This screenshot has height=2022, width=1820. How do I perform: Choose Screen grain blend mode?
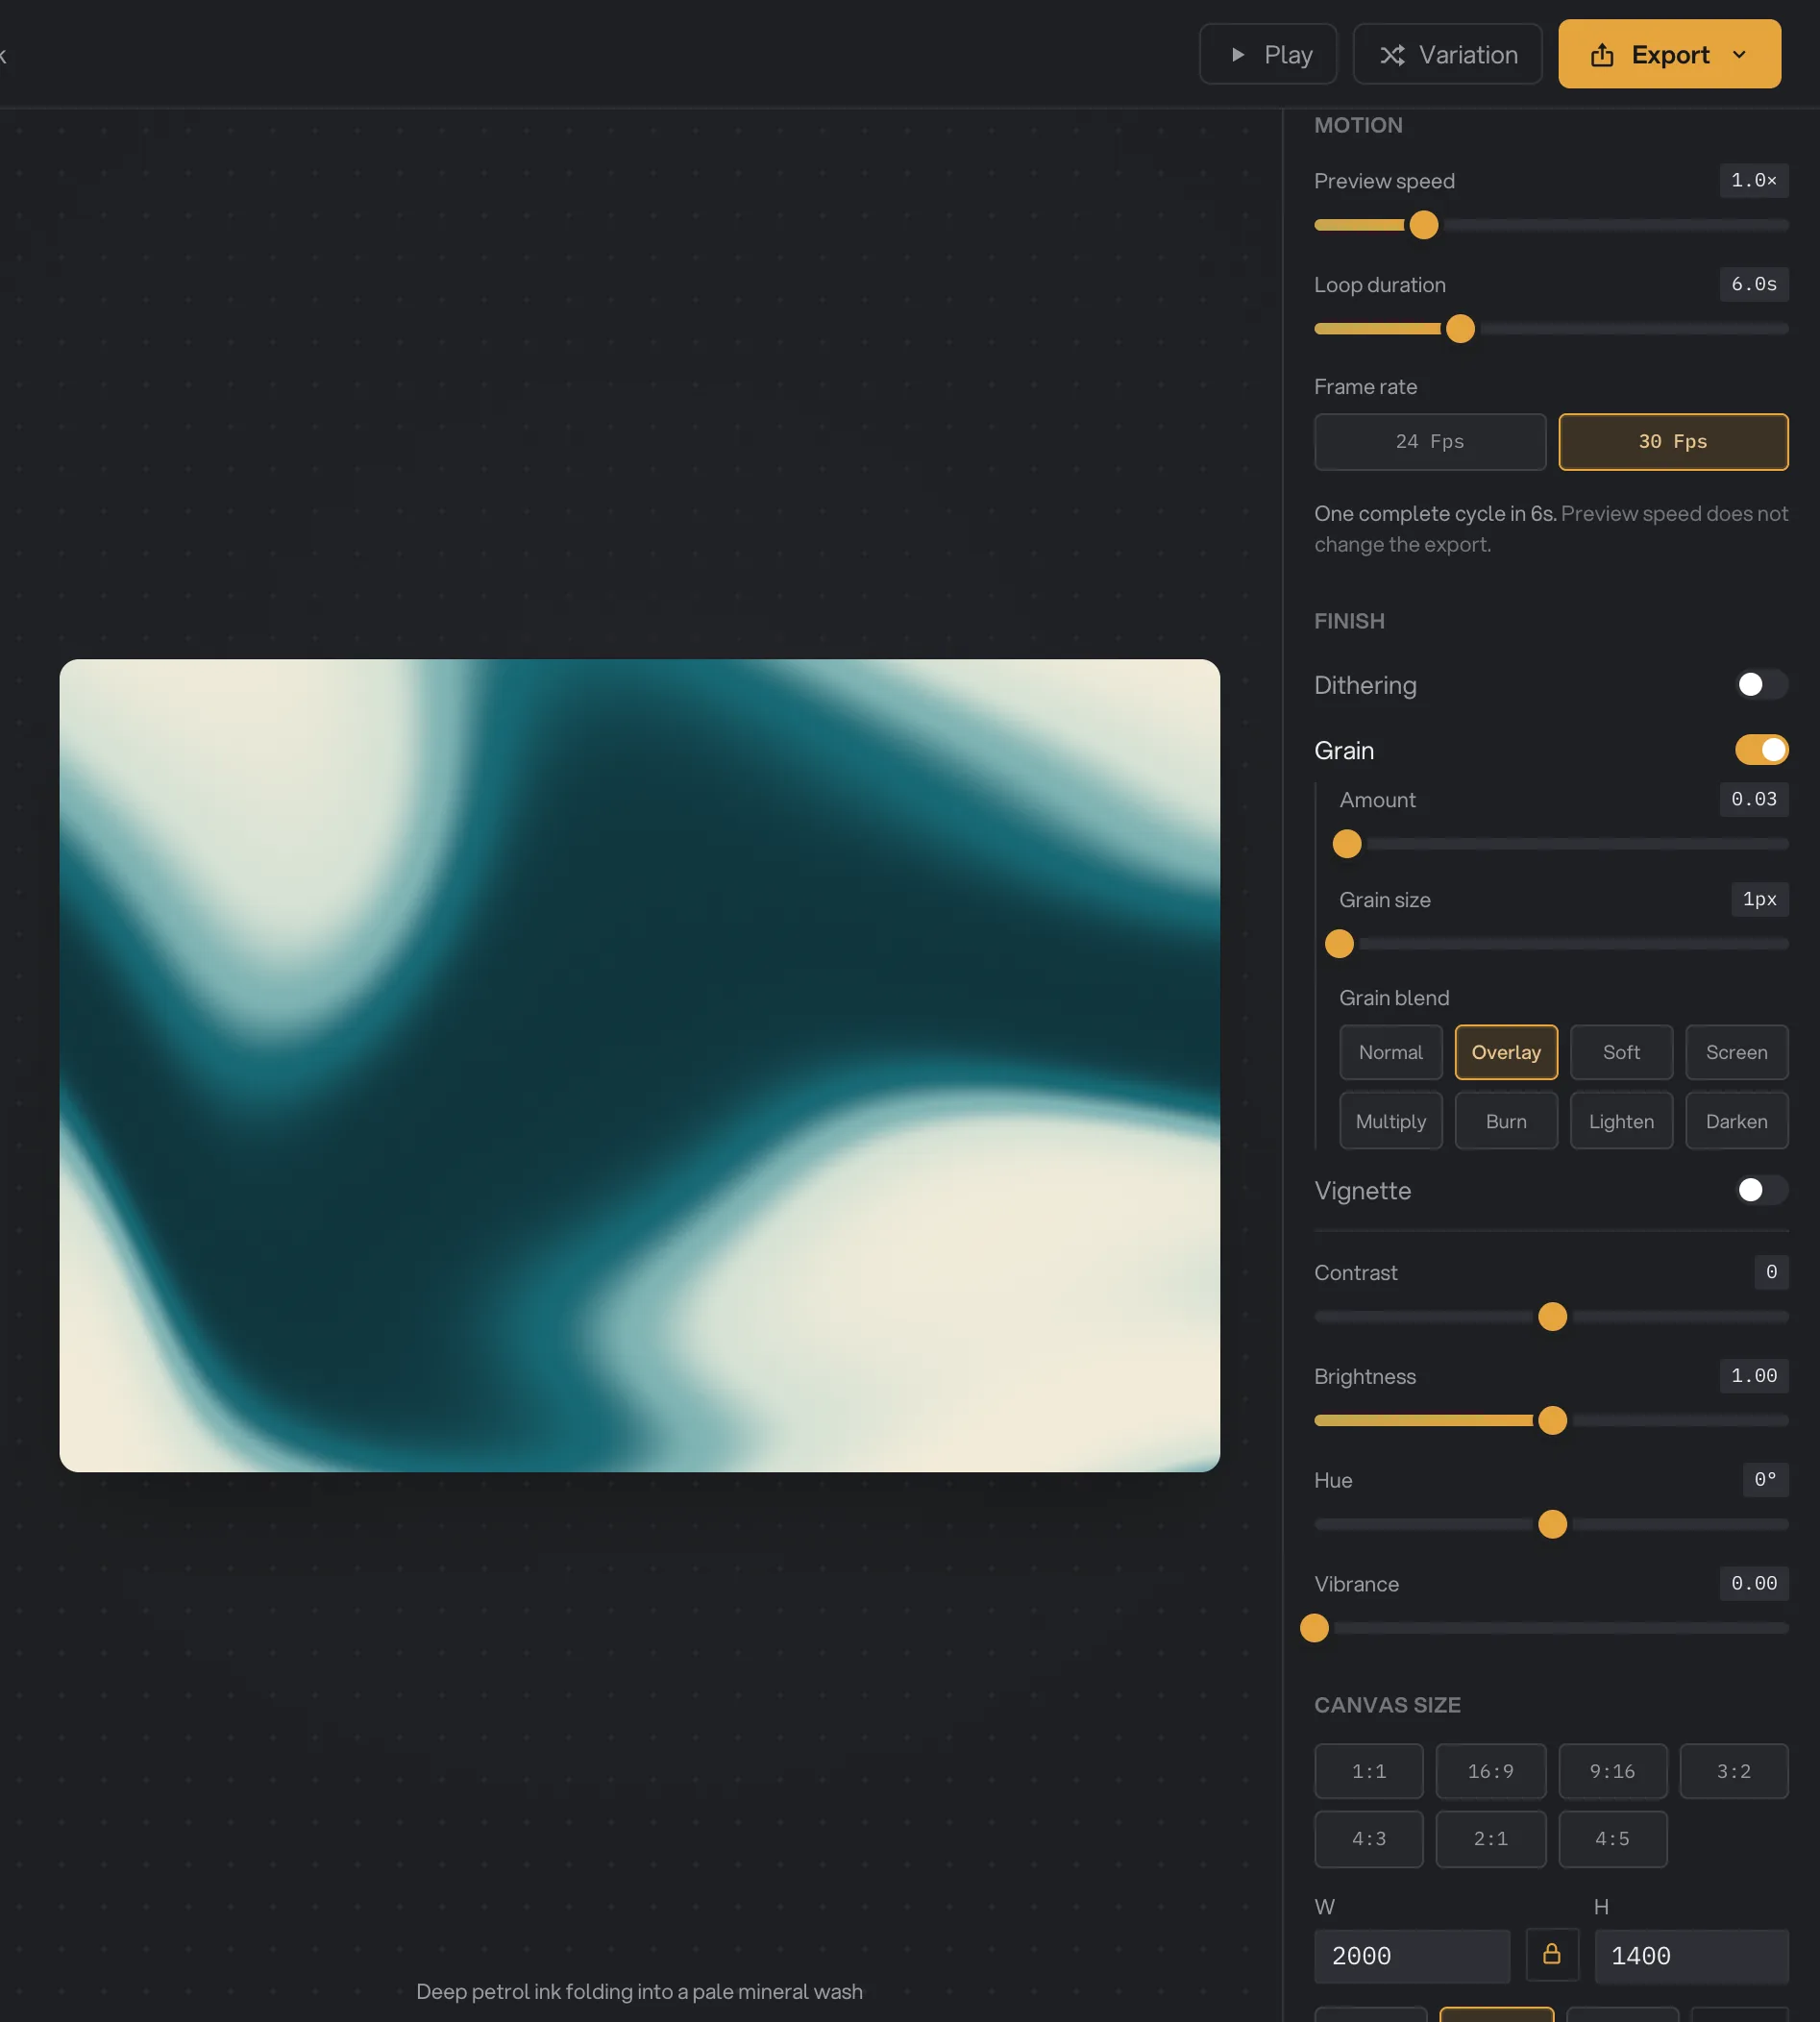click(1736, 1052)
